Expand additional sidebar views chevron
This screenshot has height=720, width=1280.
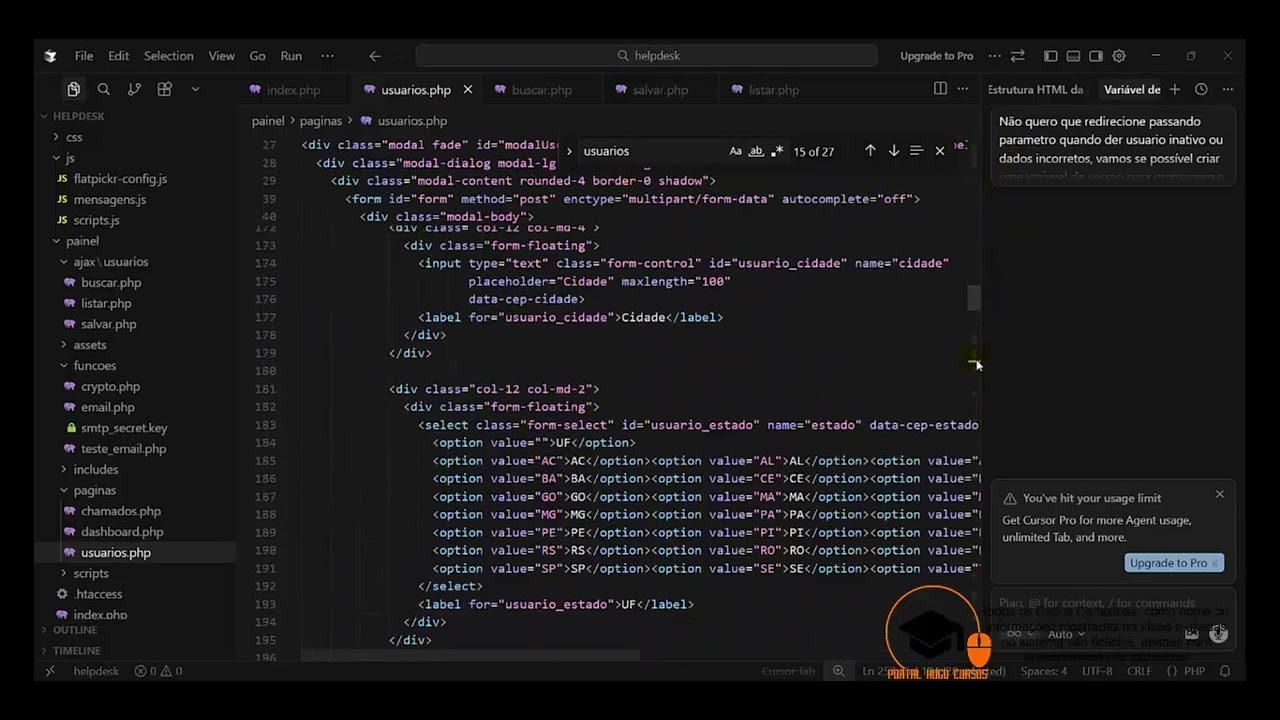point(195,89)
